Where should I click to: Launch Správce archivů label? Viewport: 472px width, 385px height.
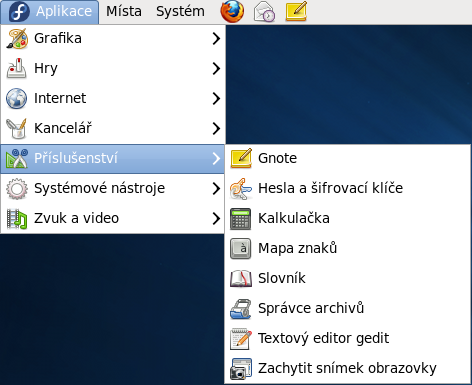311,308
